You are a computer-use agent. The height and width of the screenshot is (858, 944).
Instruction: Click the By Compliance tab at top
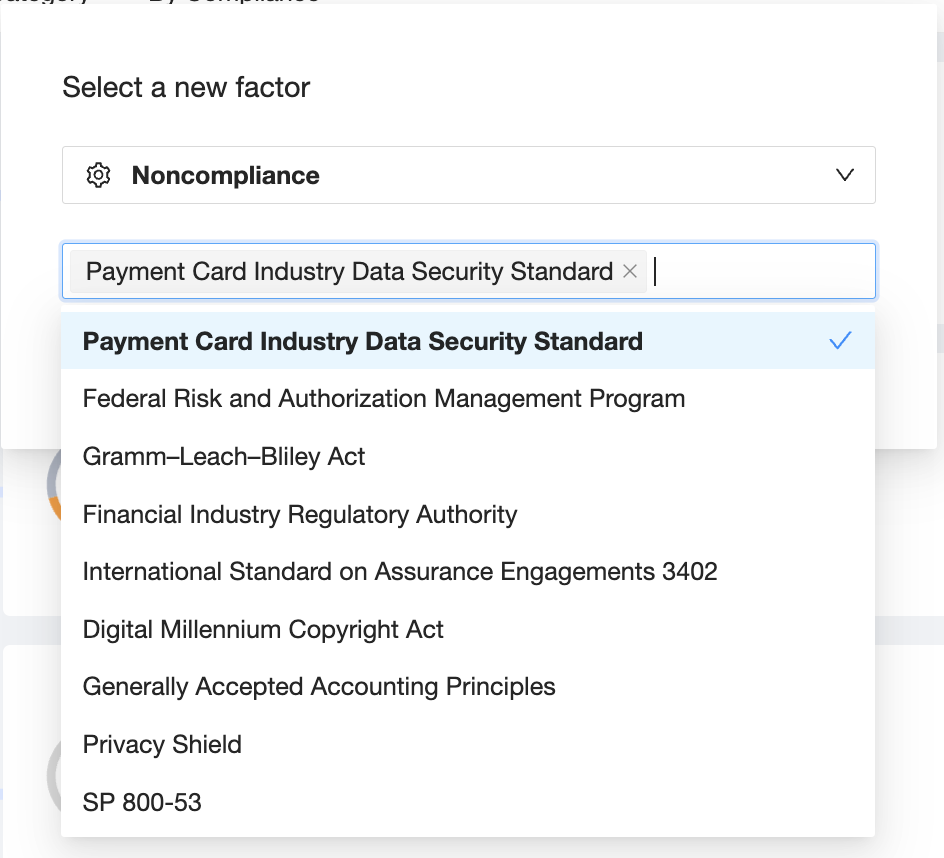click(234, 3)
